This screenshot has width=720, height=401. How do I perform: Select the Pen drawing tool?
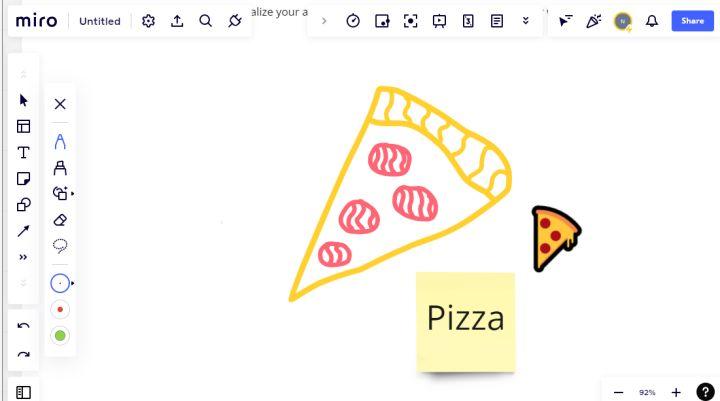click(60, 141)
